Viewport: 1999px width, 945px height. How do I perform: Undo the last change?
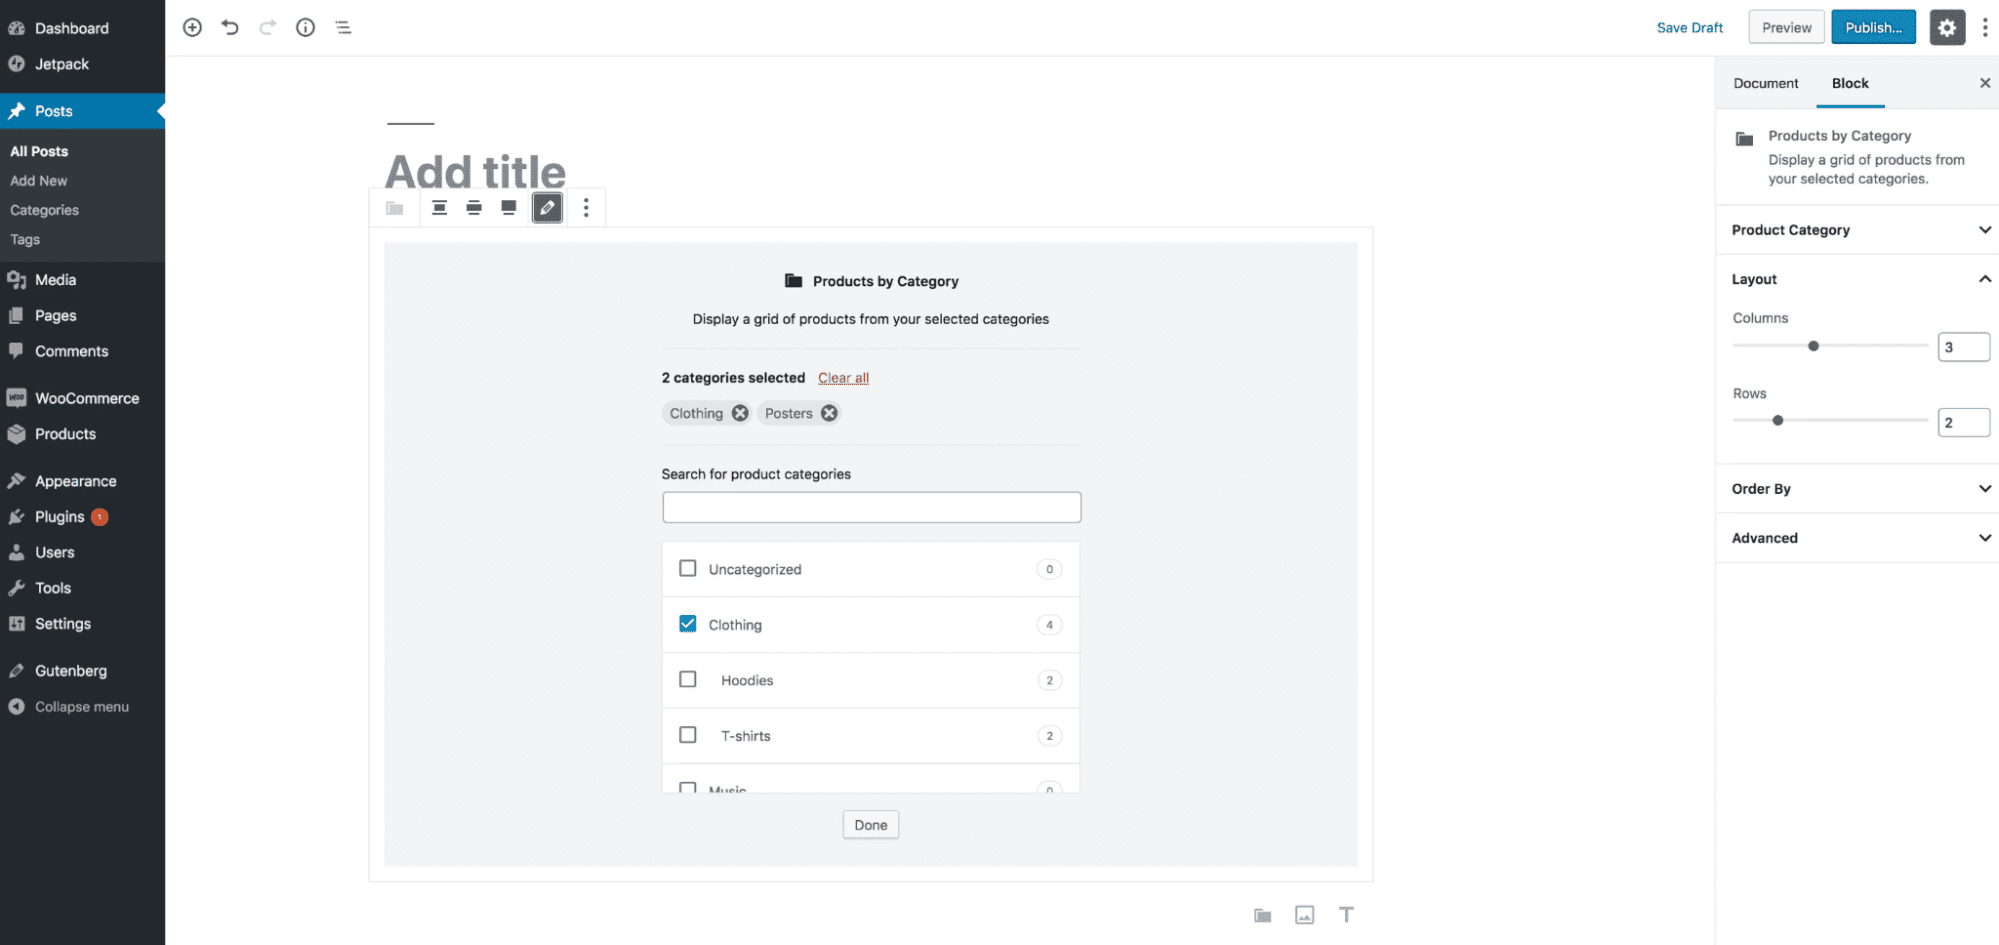click(230, 28)
